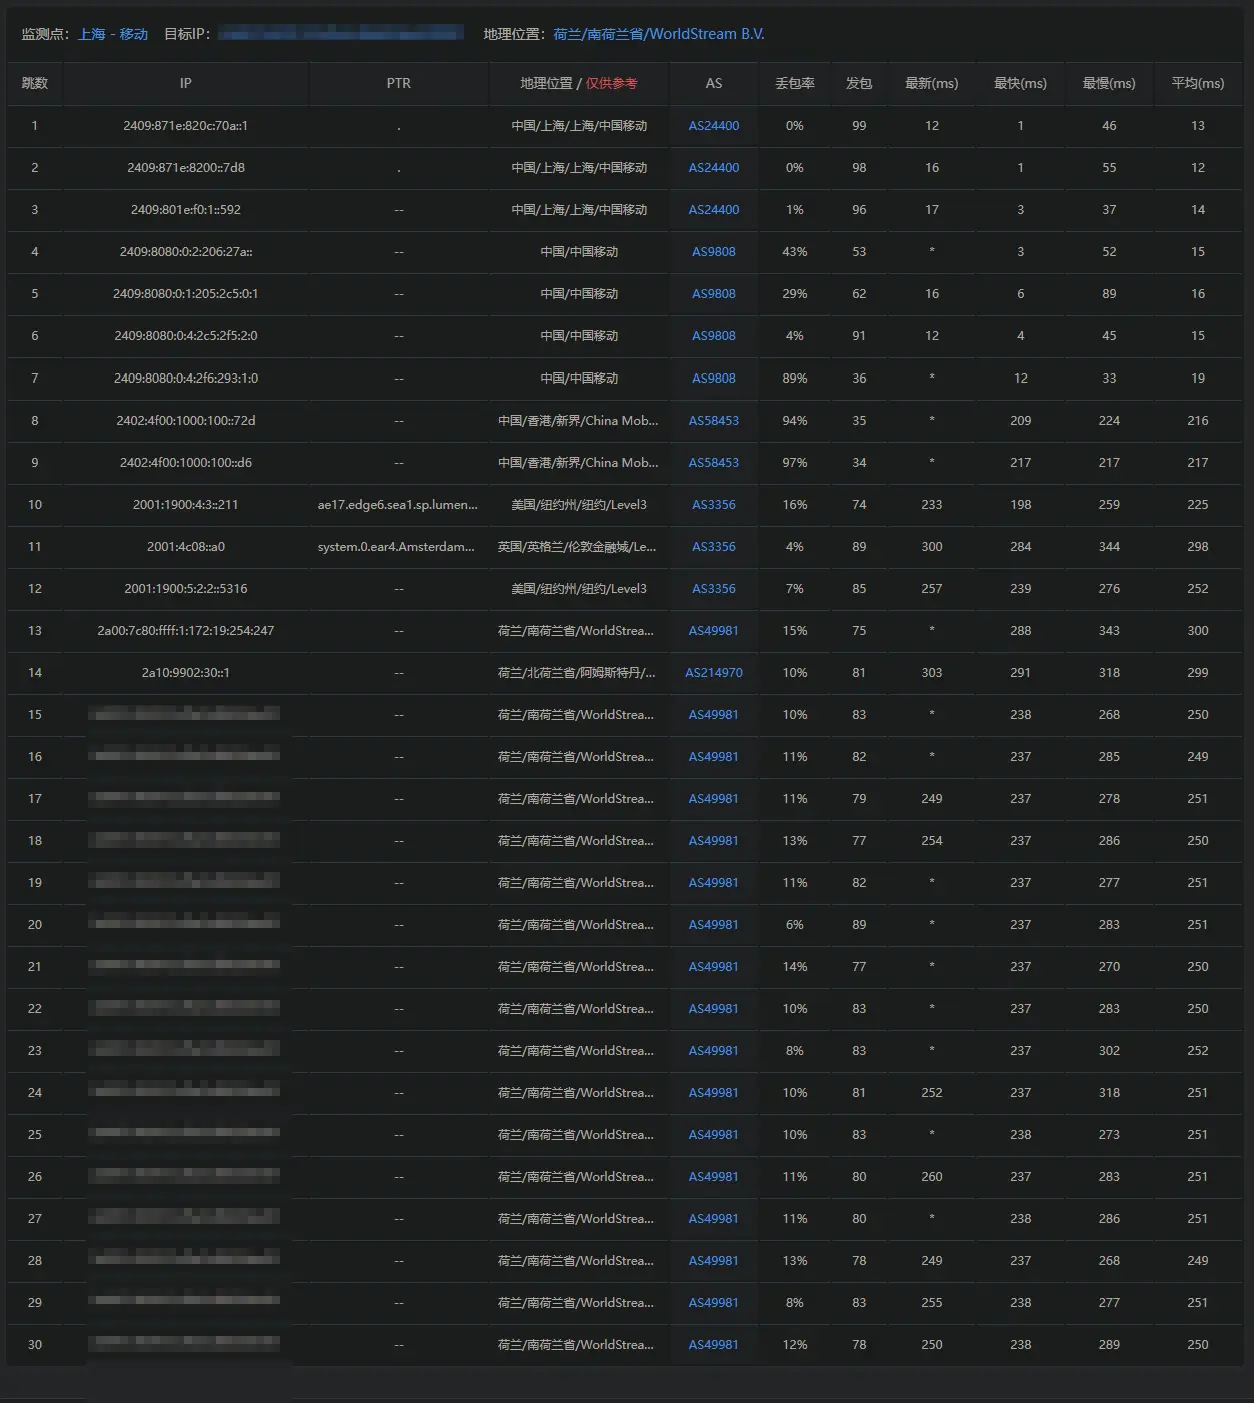Open AS49981 link in hop 30 row
The image size is (1254, 1403).
(x=713, y=1345)
